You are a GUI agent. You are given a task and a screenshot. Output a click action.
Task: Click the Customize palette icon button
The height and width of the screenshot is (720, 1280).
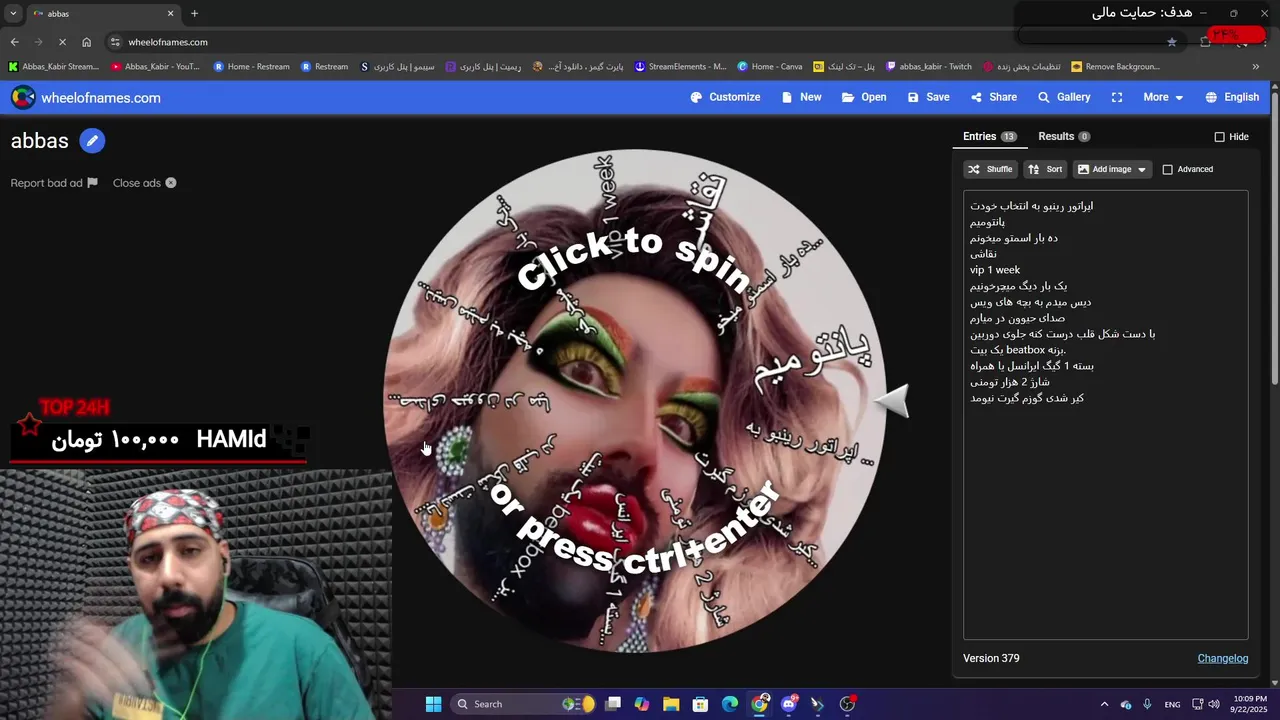tap(725, 97)
